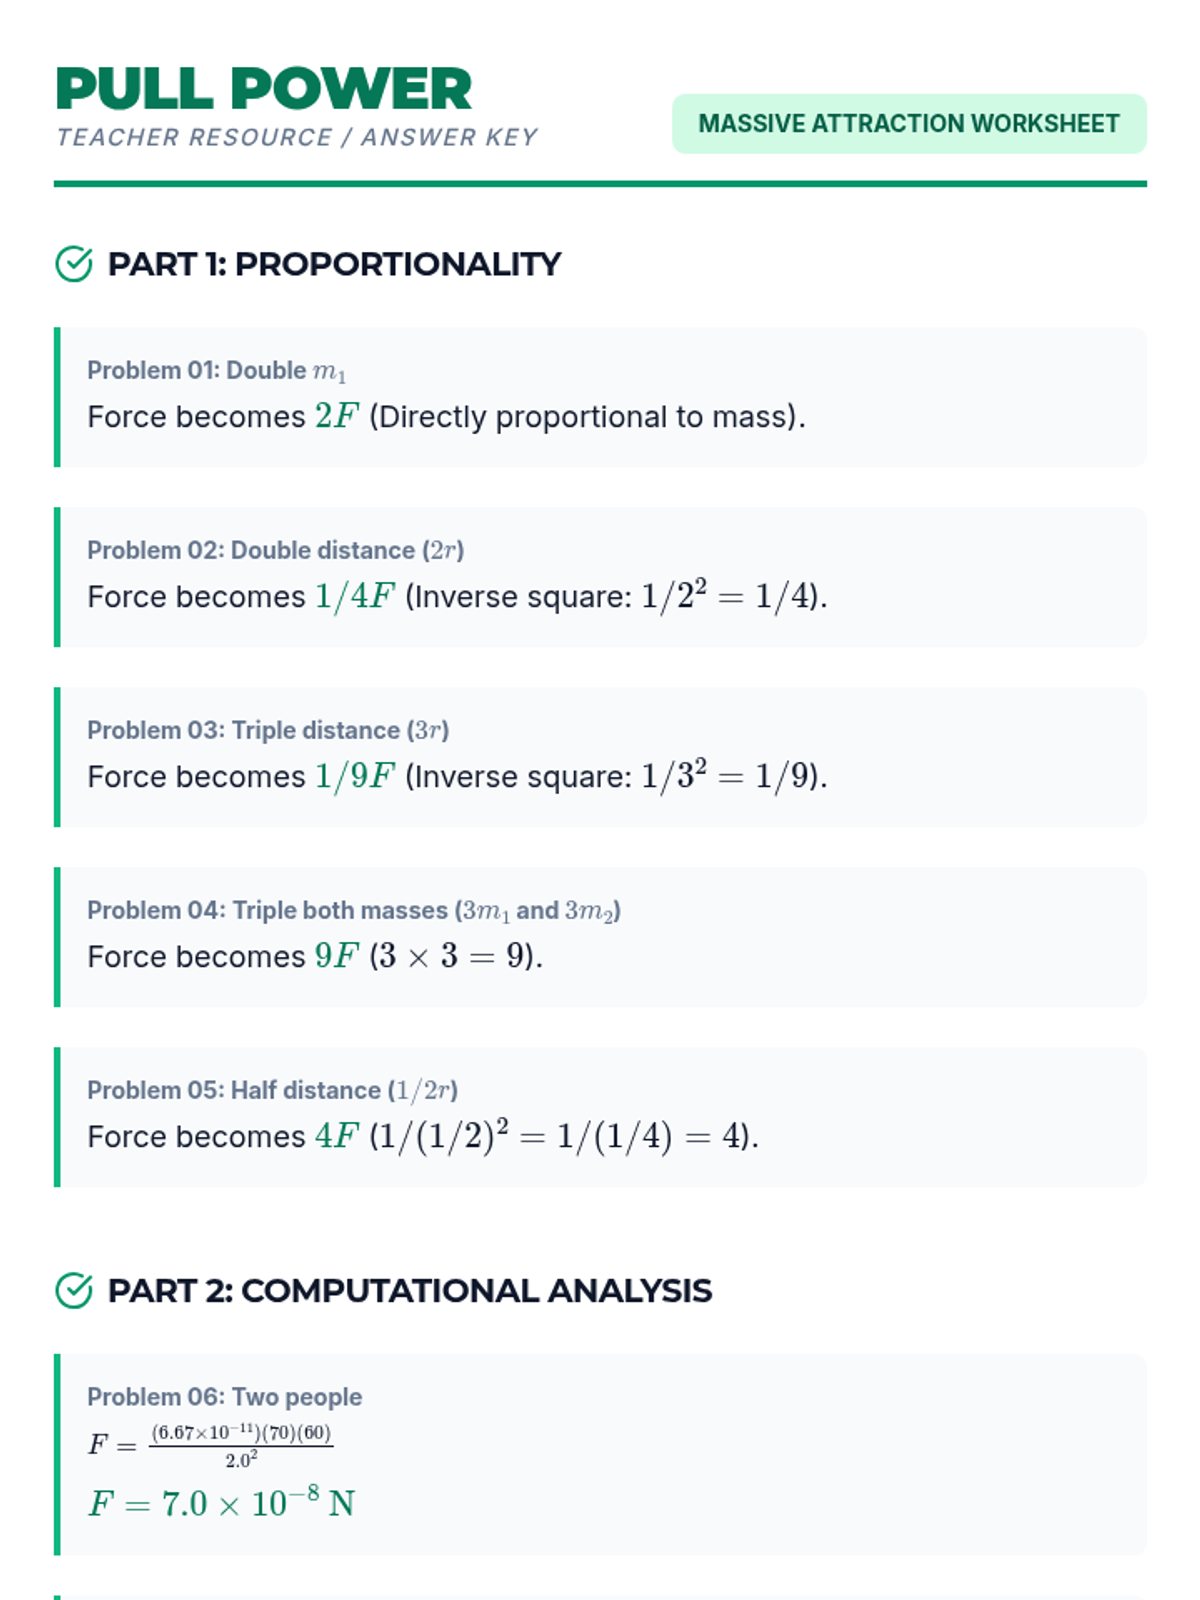Select the Problem 02: Double distance label
The image size is (1200, 1600).
click(x=275, y=551)
